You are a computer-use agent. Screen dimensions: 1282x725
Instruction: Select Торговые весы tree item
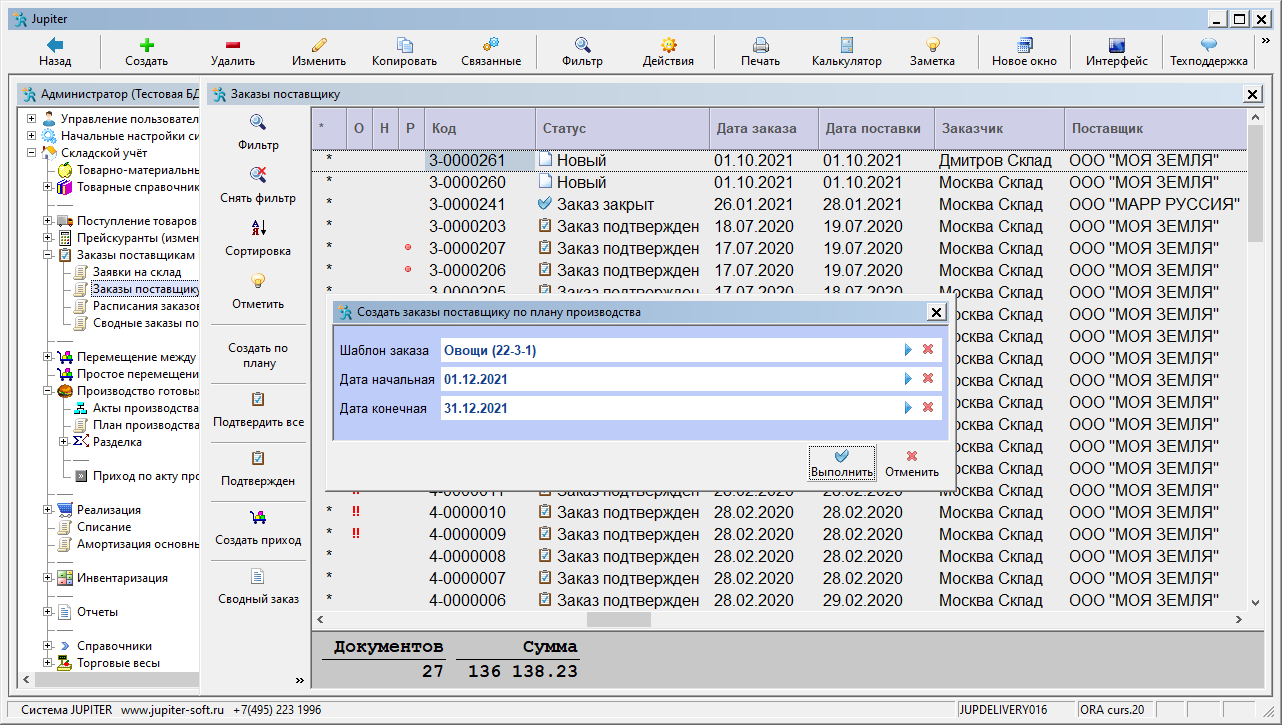pyautogui.click(x=118, y=662)
